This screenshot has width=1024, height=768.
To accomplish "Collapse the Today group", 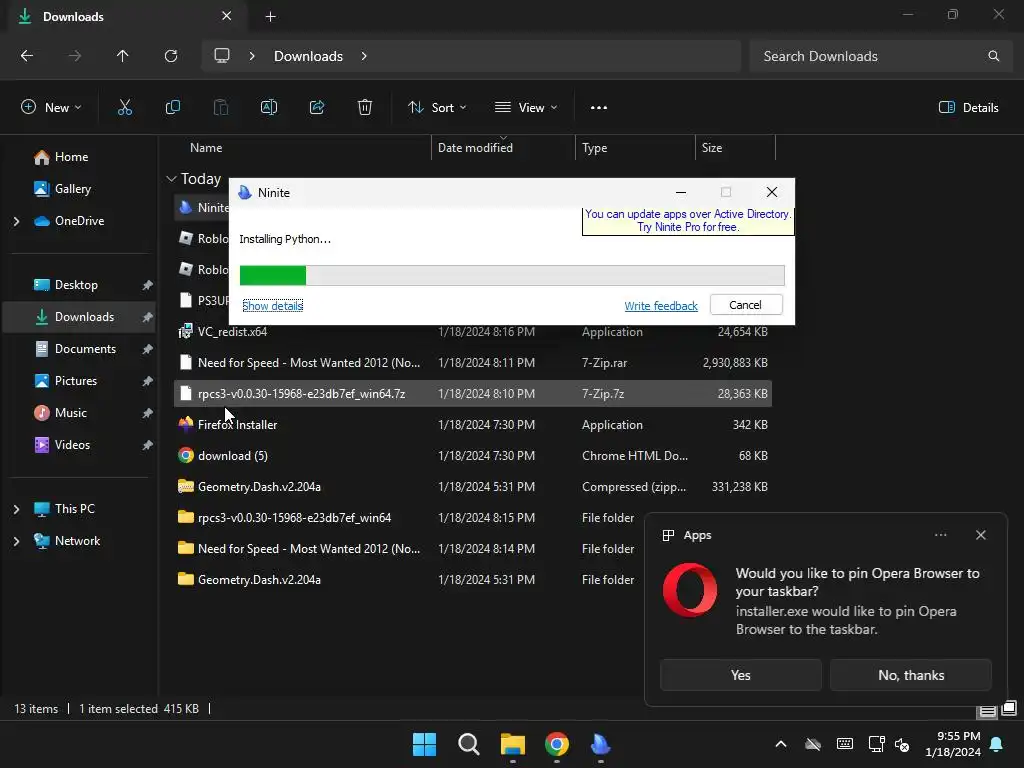I will click(171, 179).
